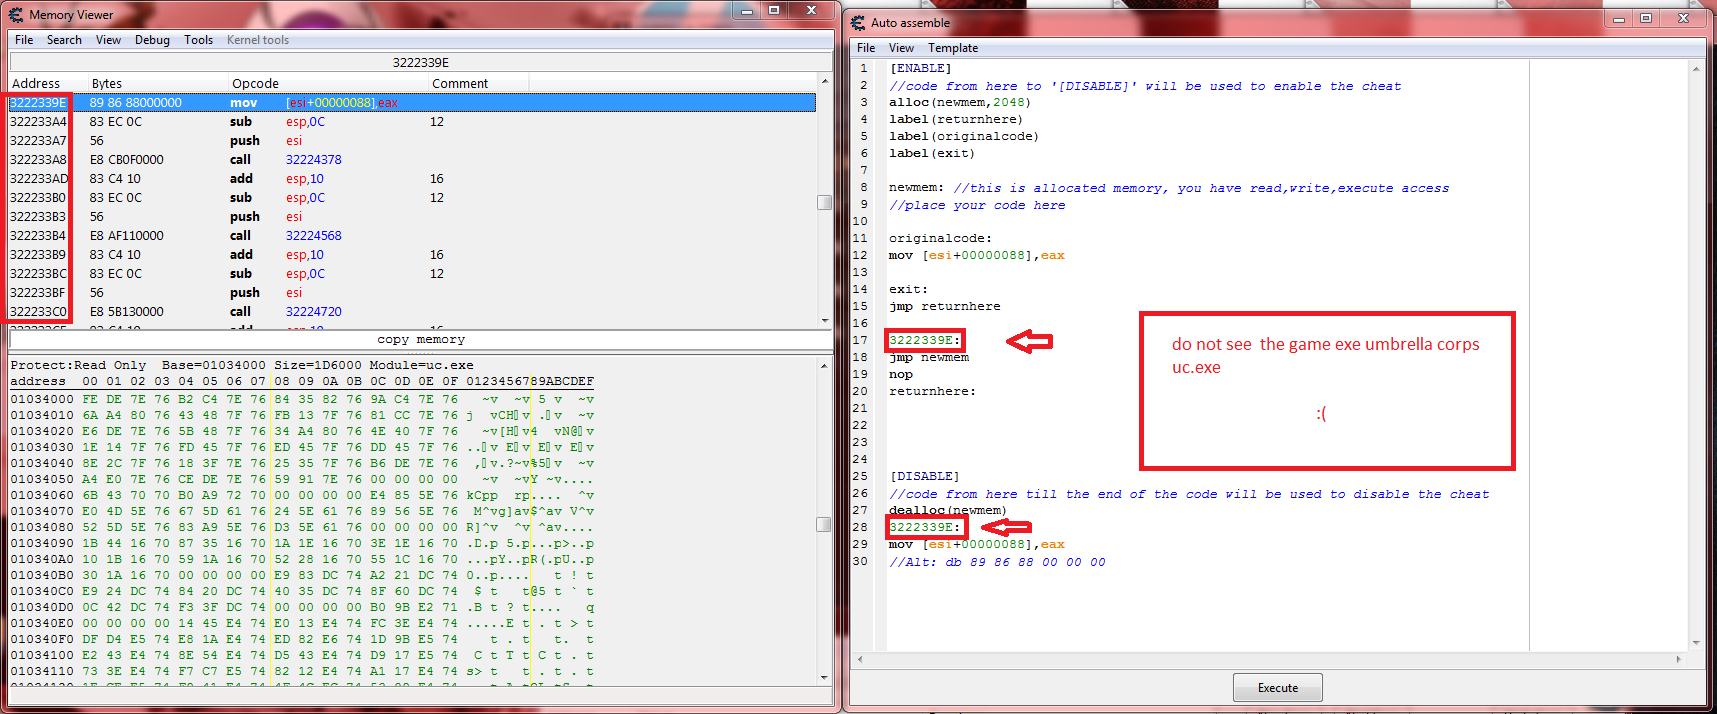Open the Tools menu in Memory Viewer
This screenshot has height=714, width=1717.
coord(198,40)
